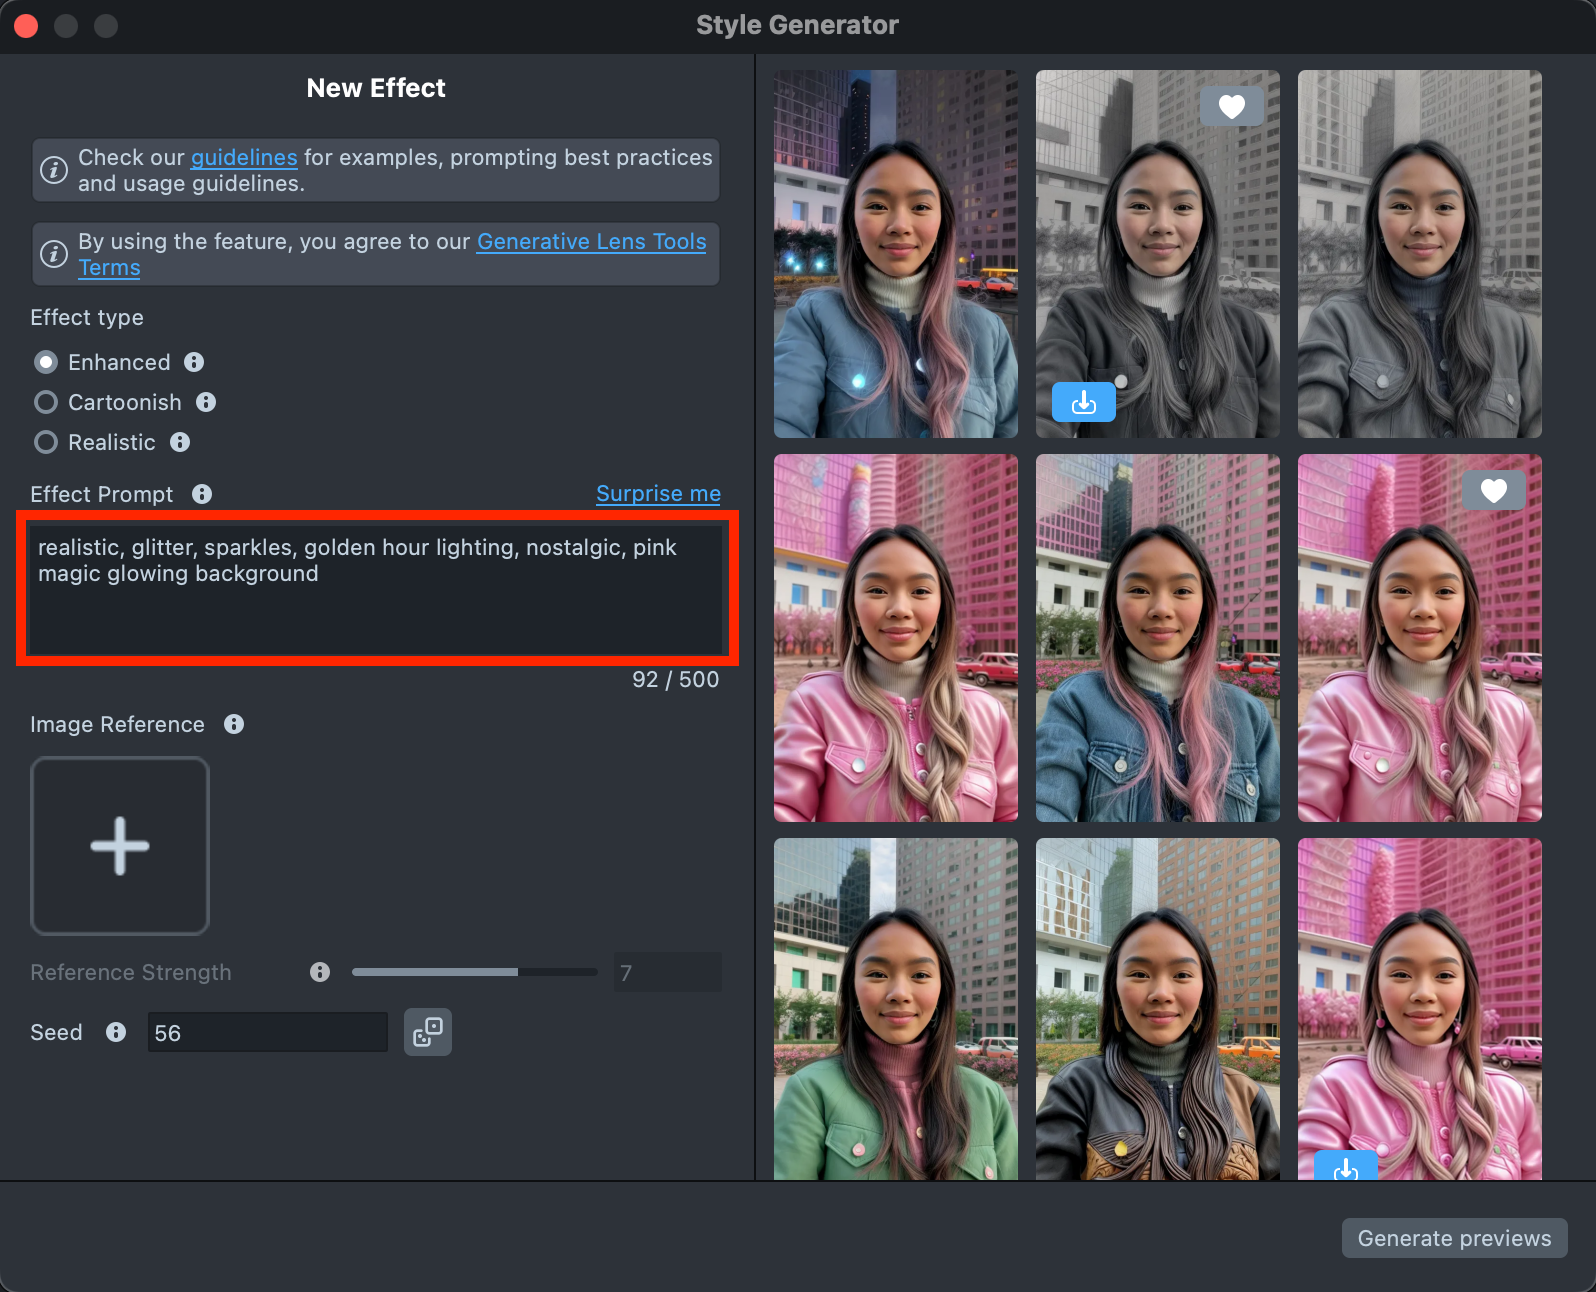This screenshot has height=1292, width=1596.
Task: Select the Cartoonish effect type
Action: click(x=46, y=402)
